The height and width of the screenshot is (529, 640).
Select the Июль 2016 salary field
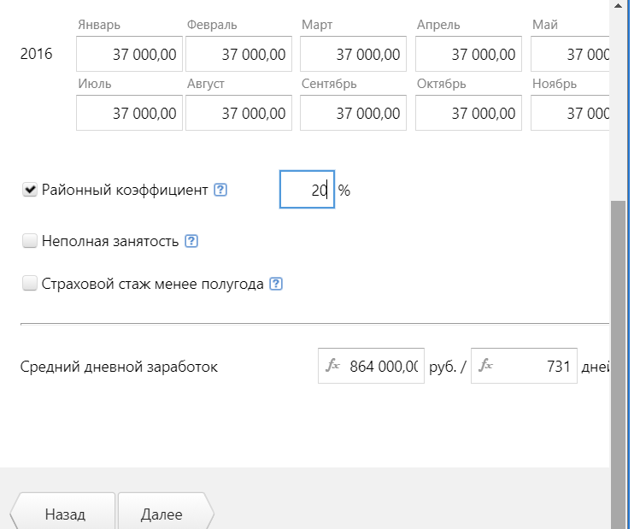point(129,113)
